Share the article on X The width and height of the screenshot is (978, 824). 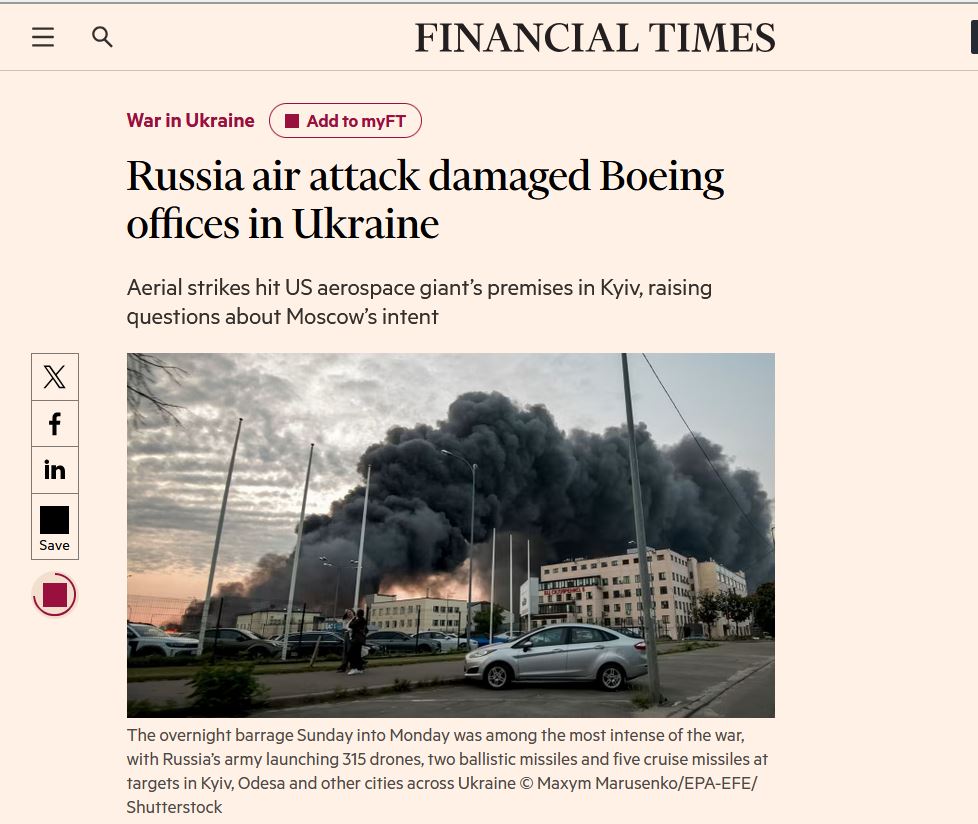pyautogui.click(x=54, y=377)
